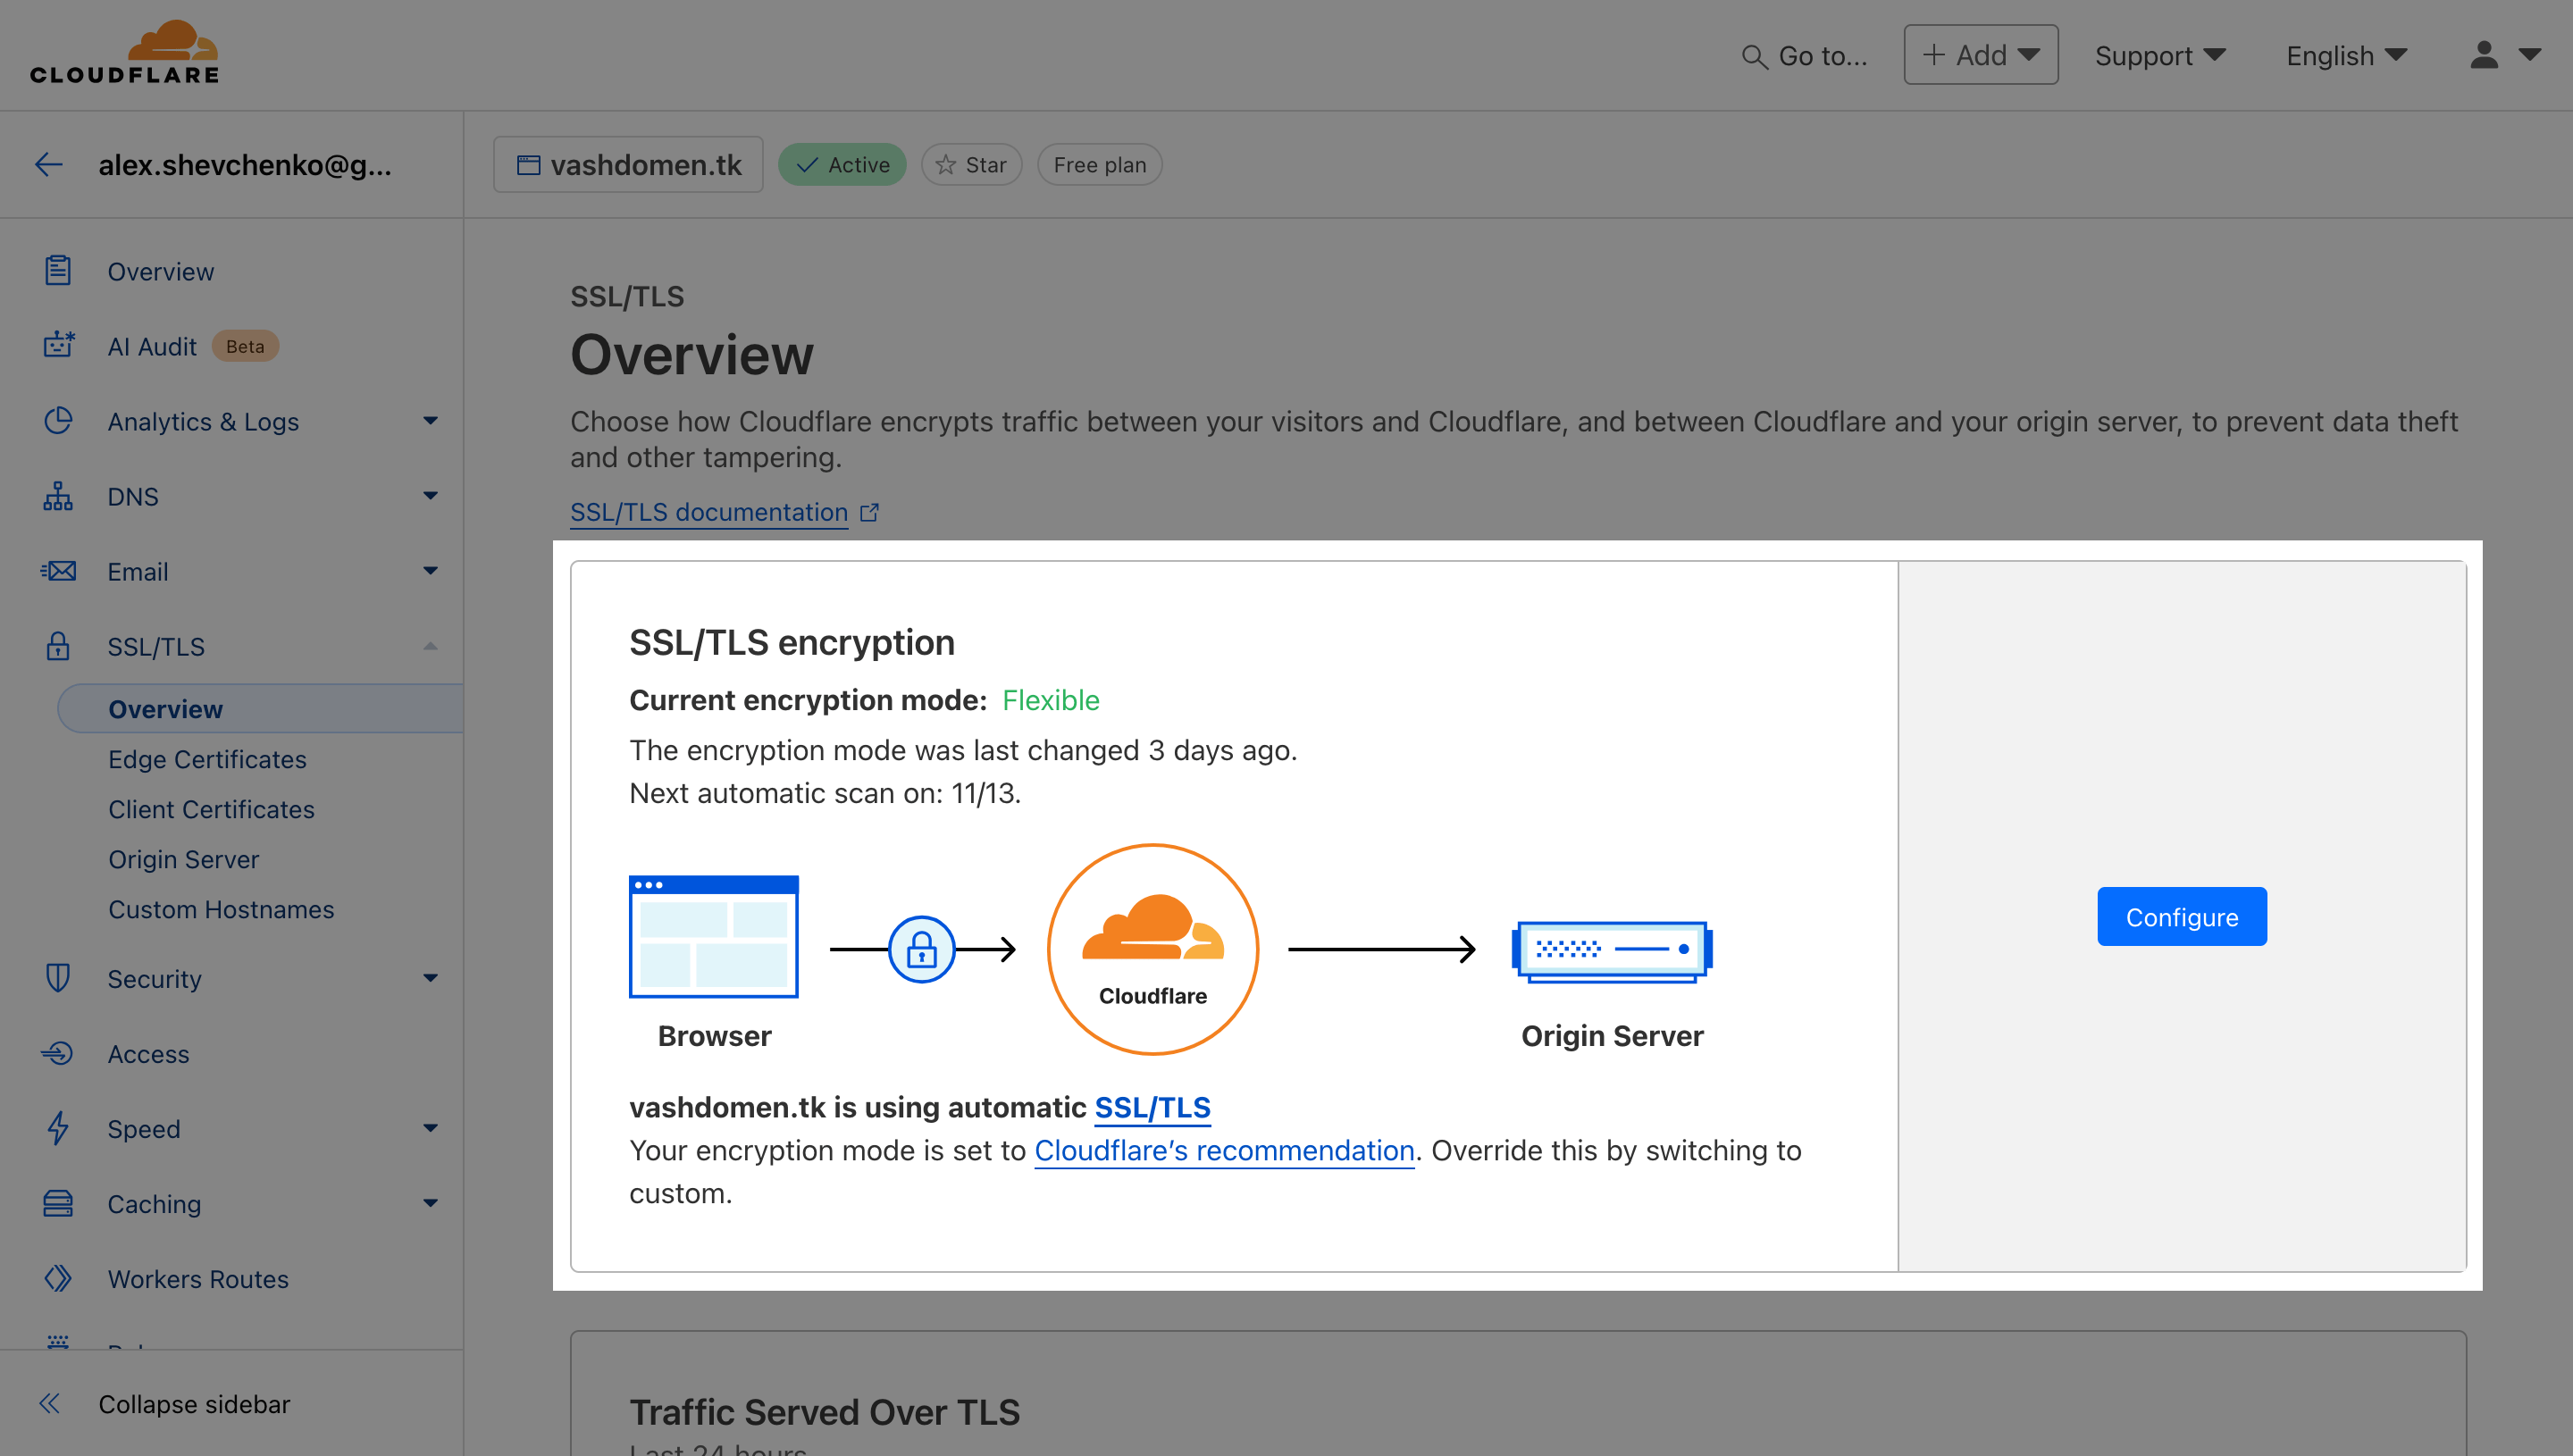
Task: Click the browser window icon beside vashdomen.tk
Action: click(528, 165)
